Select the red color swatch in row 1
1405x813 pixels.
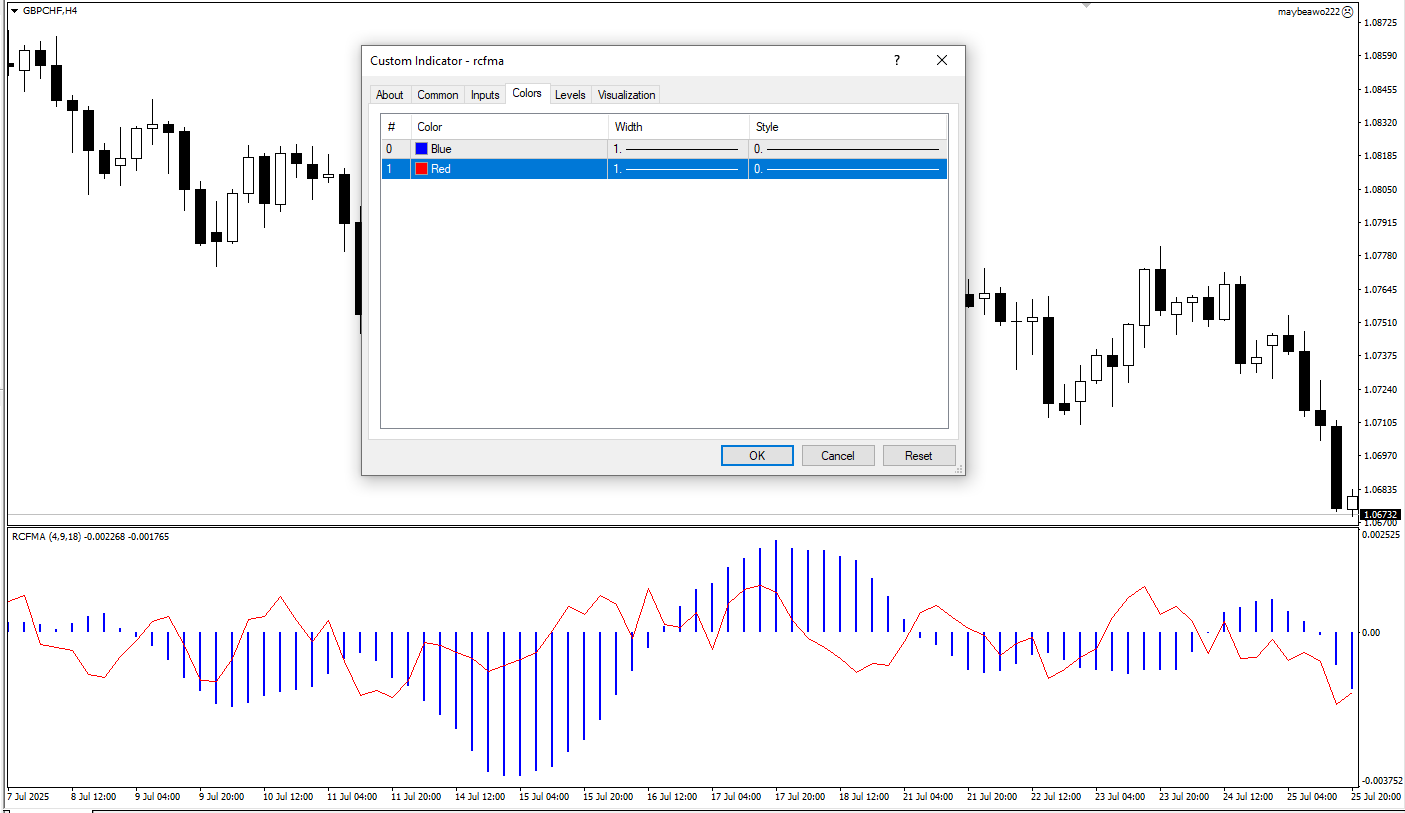coord(421,169)
